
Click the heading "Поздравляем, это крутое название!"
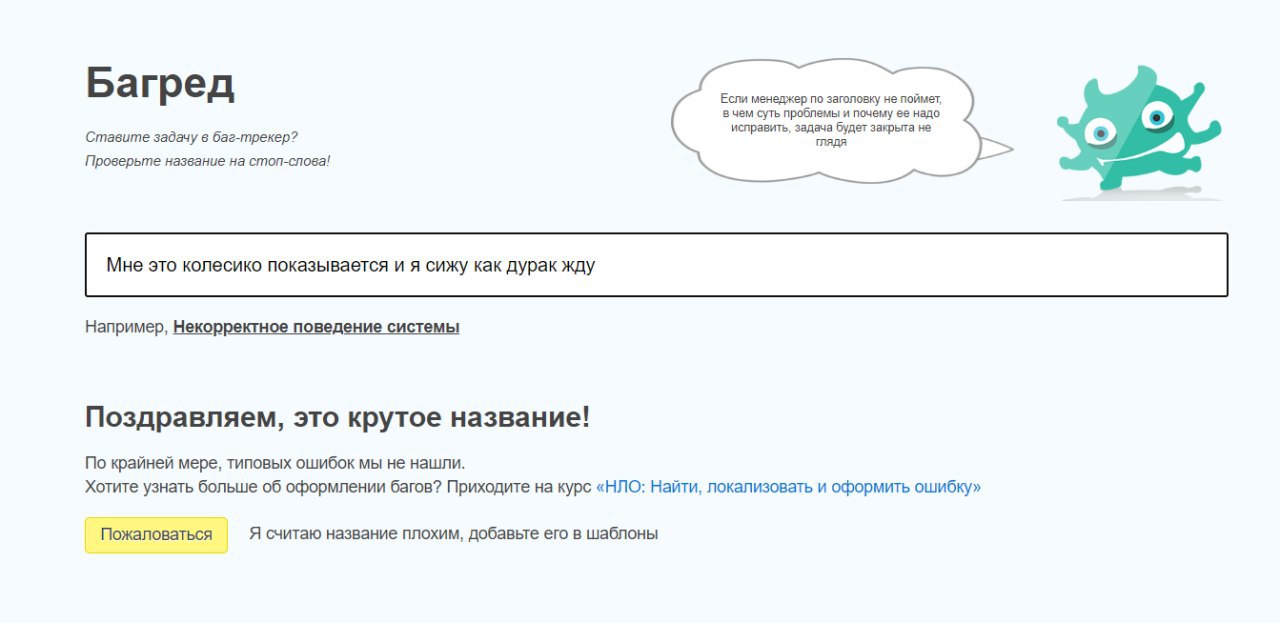click(338, 418)
